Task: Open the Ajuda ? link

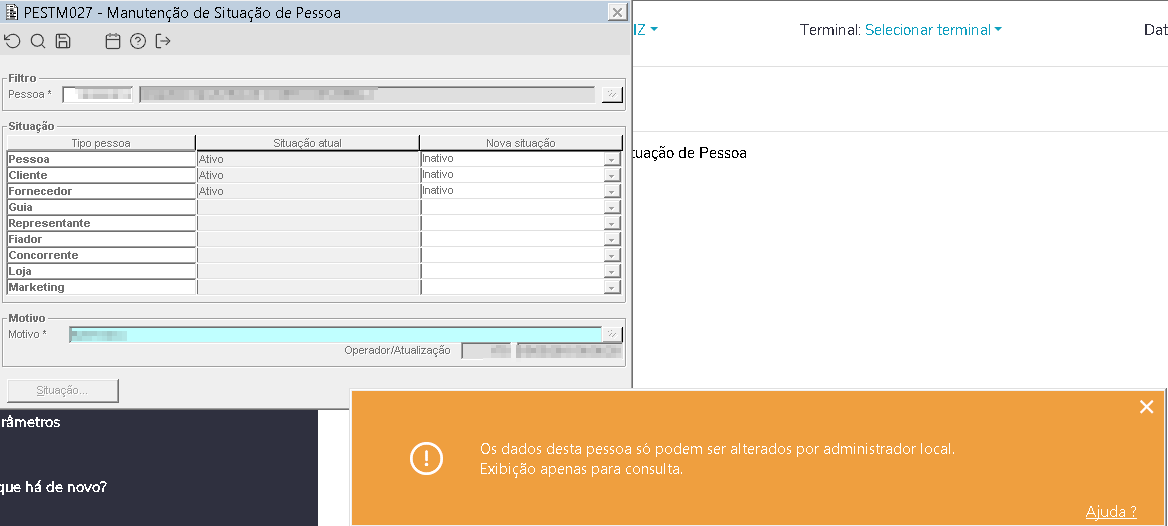Action: point(1111,511)
